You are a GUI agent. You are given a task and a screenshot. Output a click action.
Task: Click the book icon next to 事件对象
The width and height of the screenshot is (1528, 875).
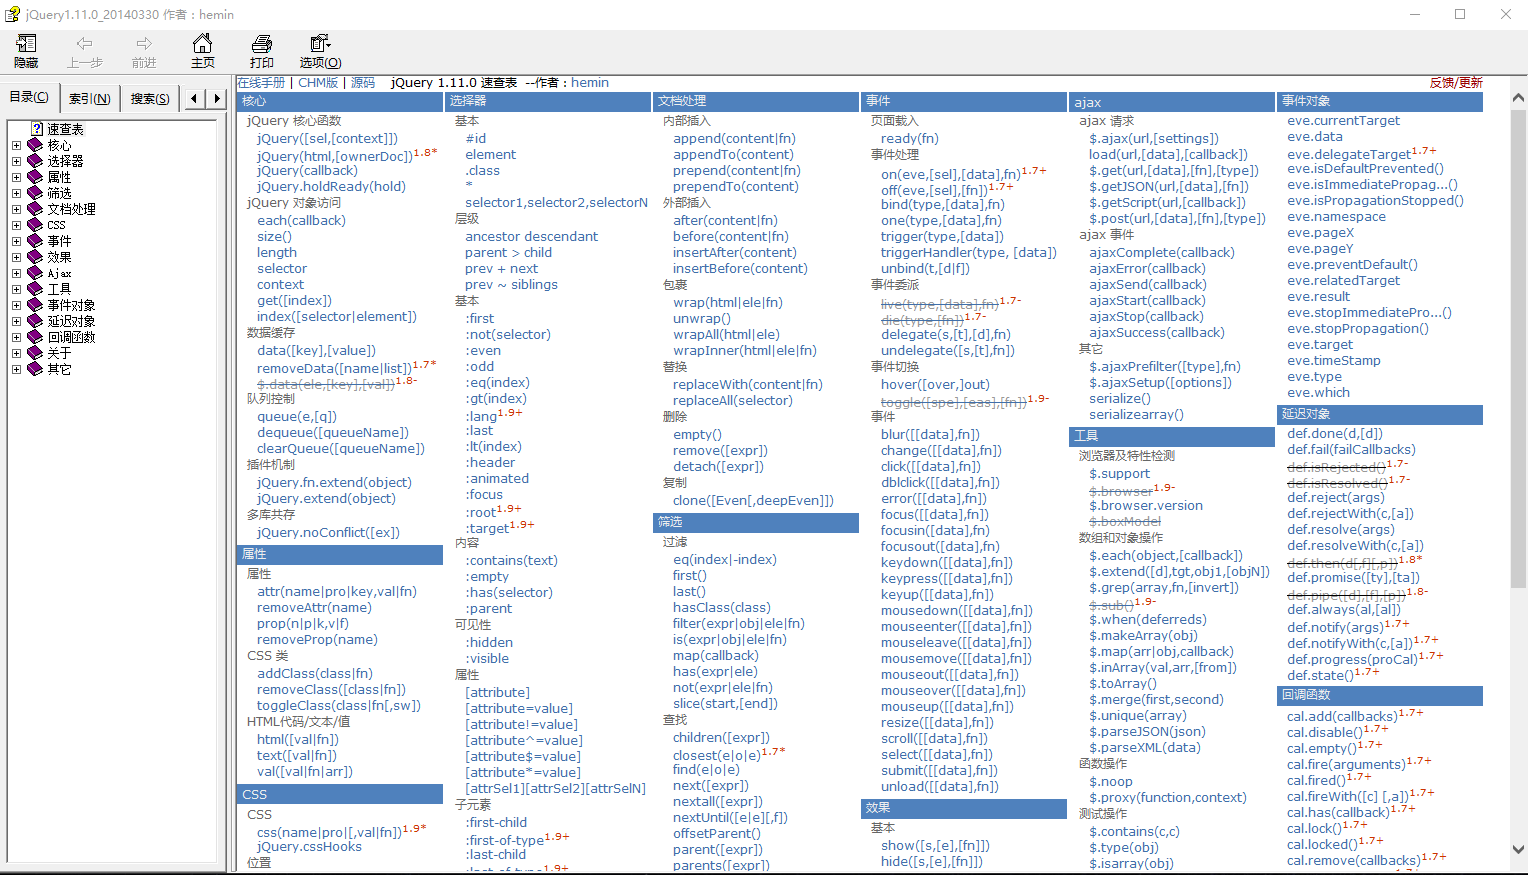coord(36,305)
